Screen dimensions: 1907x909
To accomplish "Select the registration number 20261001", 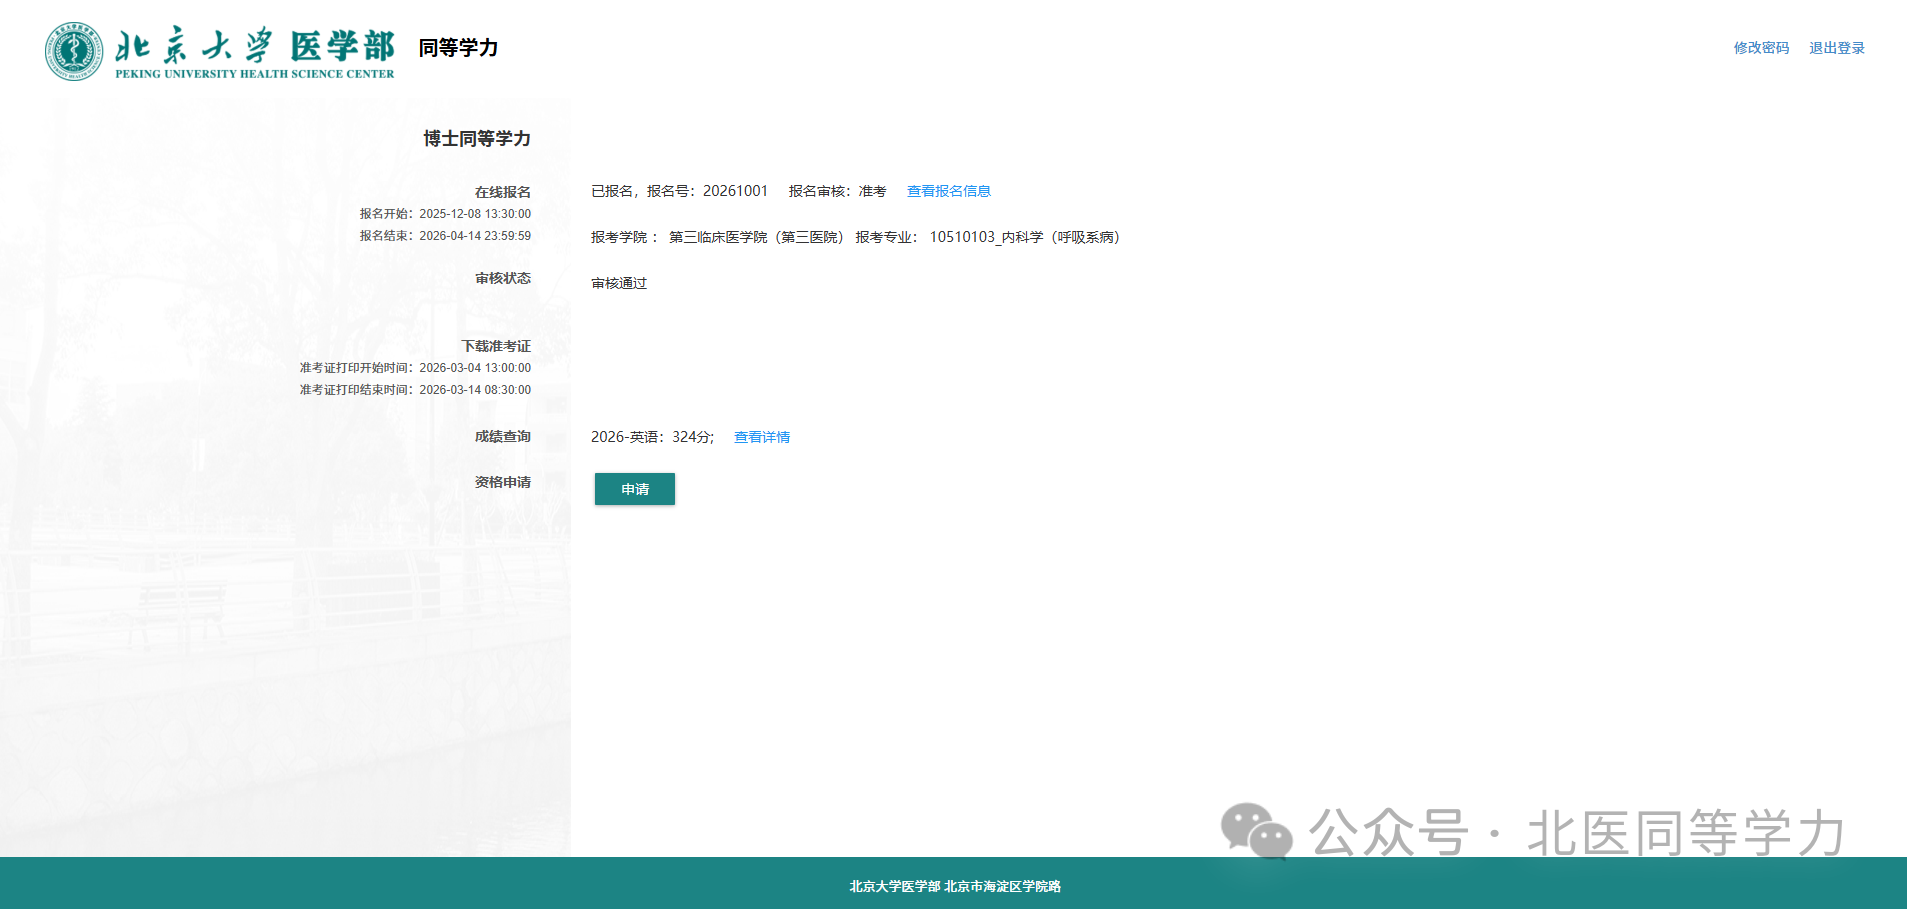I will pyautogui.click(x=735, y=190).
